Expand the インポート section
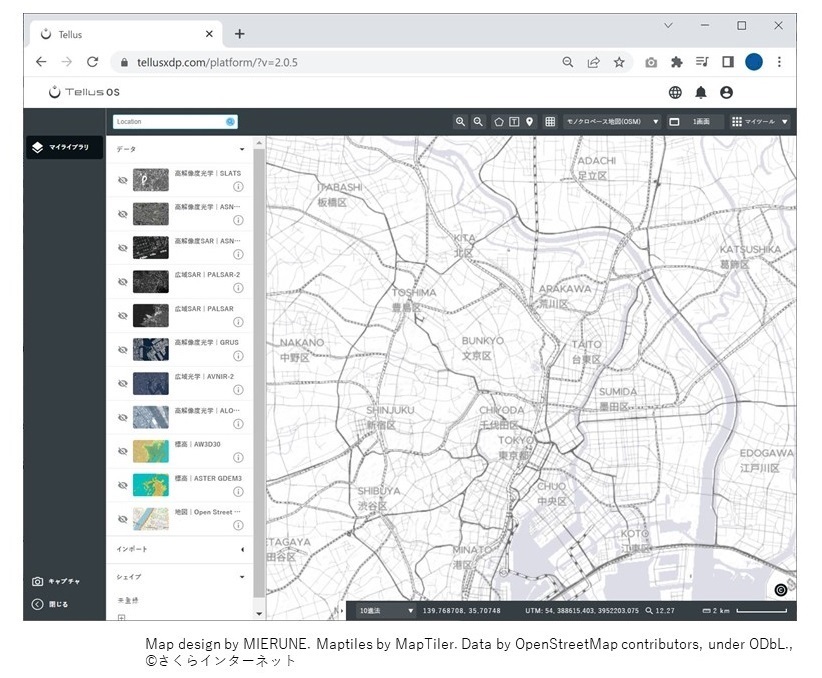 pyautogui.click(x=242, y=550)
